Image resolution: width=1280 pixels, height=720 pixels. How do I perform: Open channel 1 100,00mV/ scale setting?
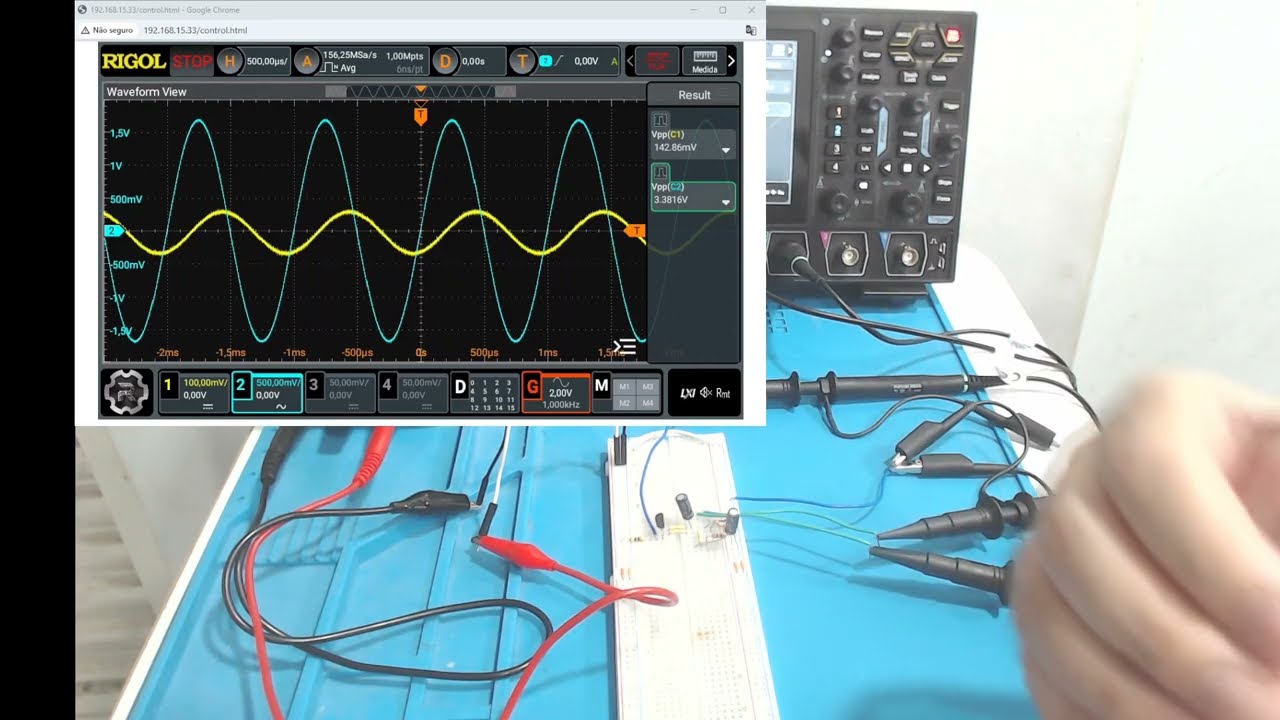pos(206,382)
